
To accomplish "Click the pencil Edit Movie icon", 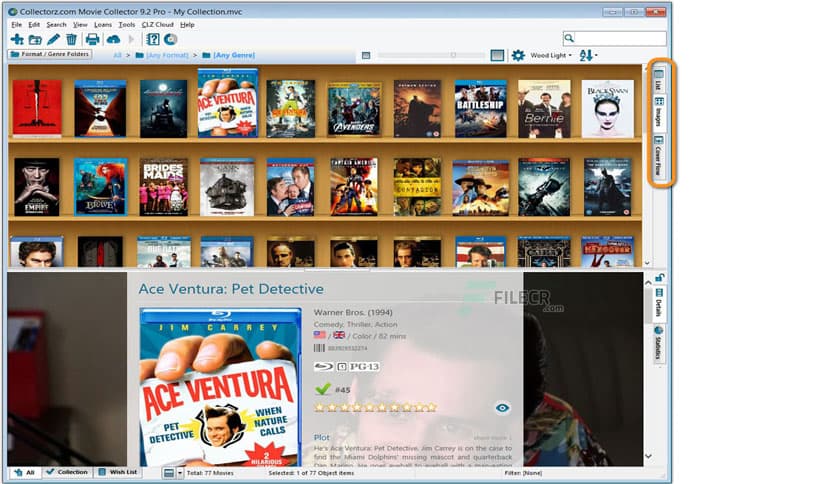I will [x=53, y=39].
